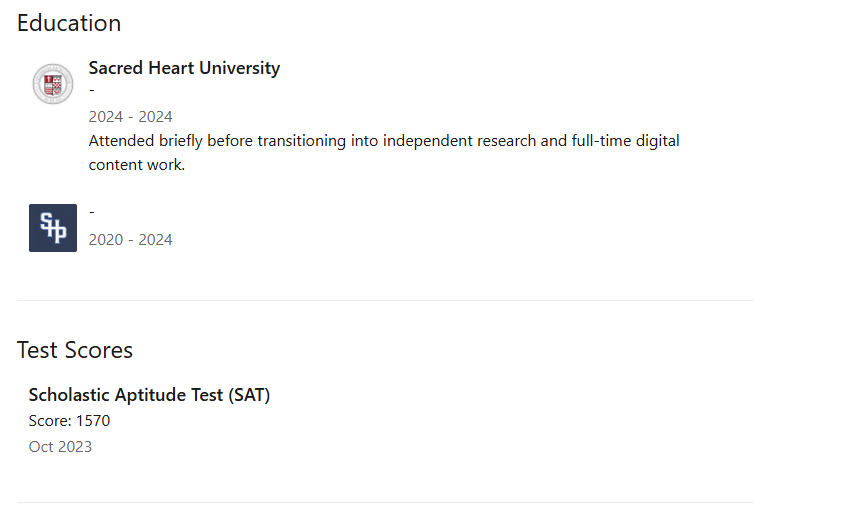Select the Education section heading

[69, 23]
